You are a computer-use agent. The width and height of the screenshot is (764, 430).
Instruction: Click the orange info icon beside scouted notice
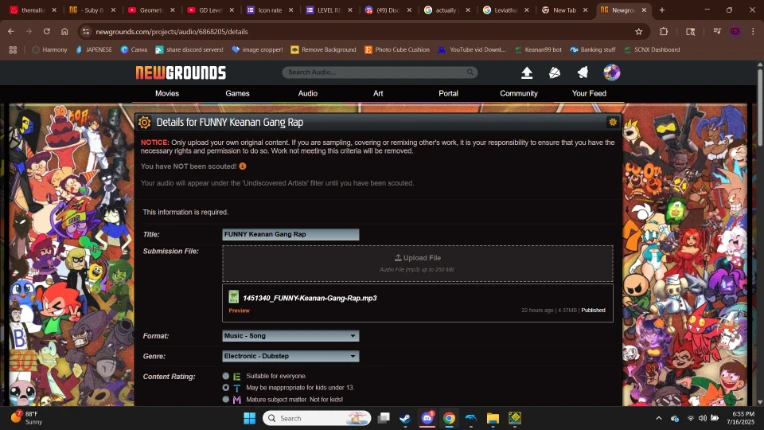242,166
